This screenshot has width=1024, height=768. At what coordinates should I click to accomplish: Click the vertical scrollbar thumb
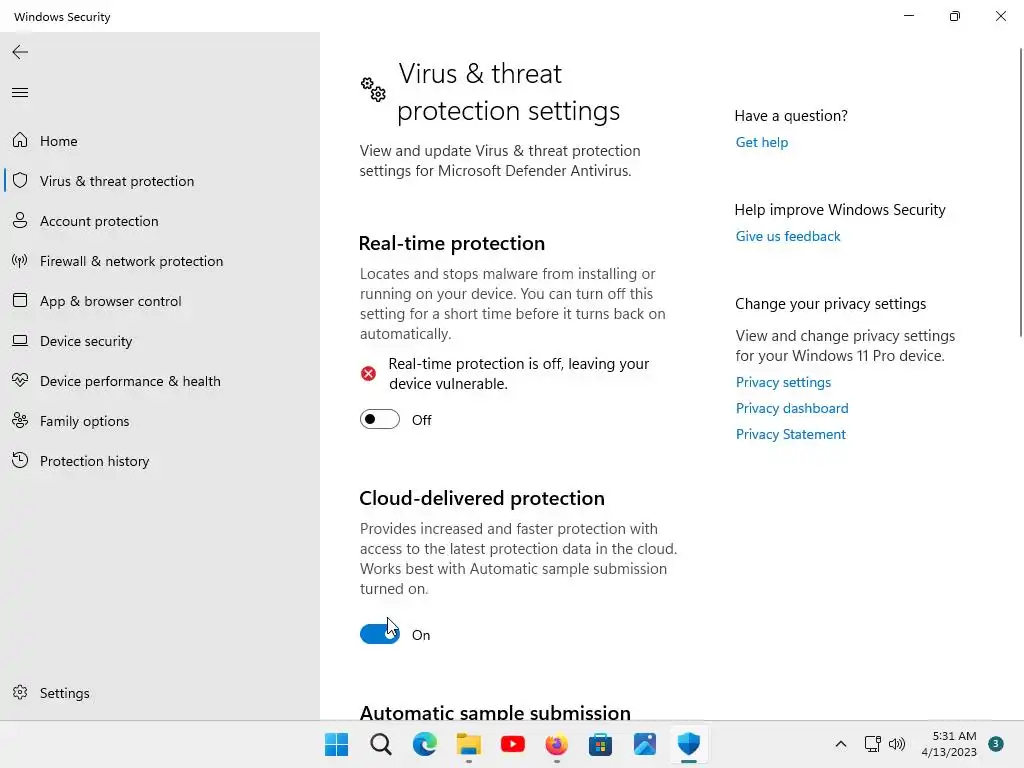pyautogui.click(x=1020, y=193)
